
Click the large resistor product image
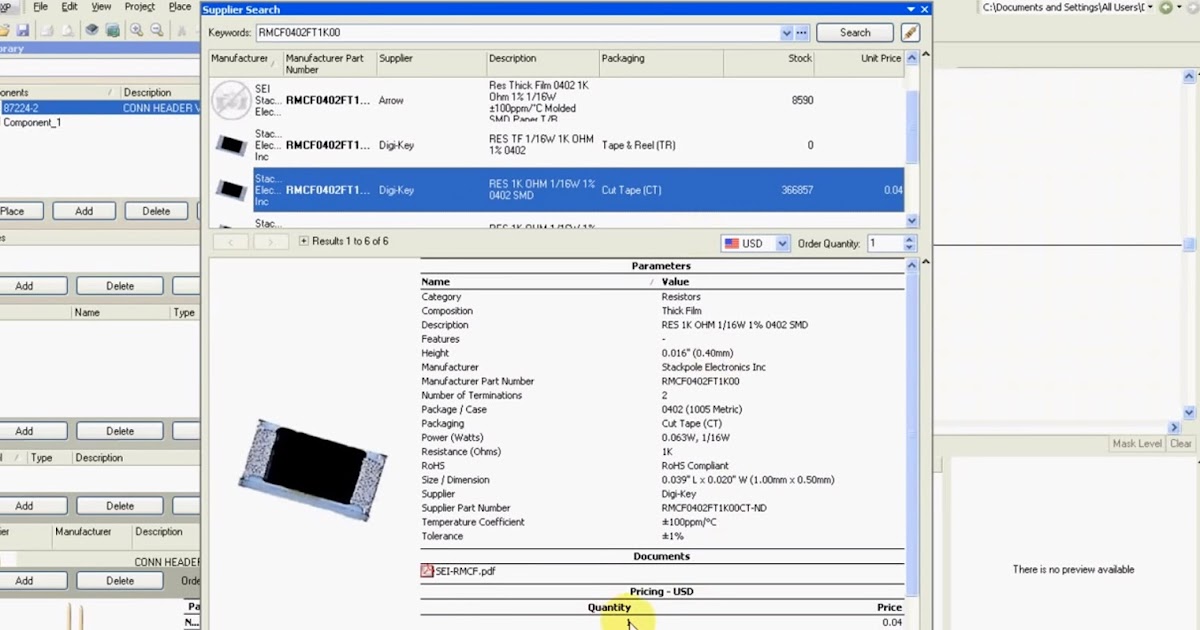click(313, 469)
